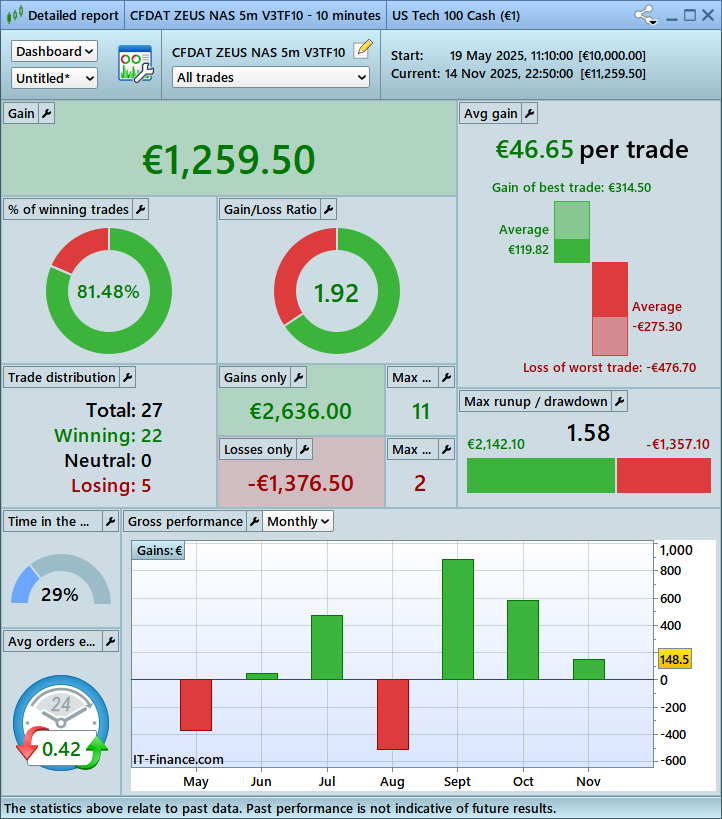Click the 81.48% winning trades donut

pos(109,291)
